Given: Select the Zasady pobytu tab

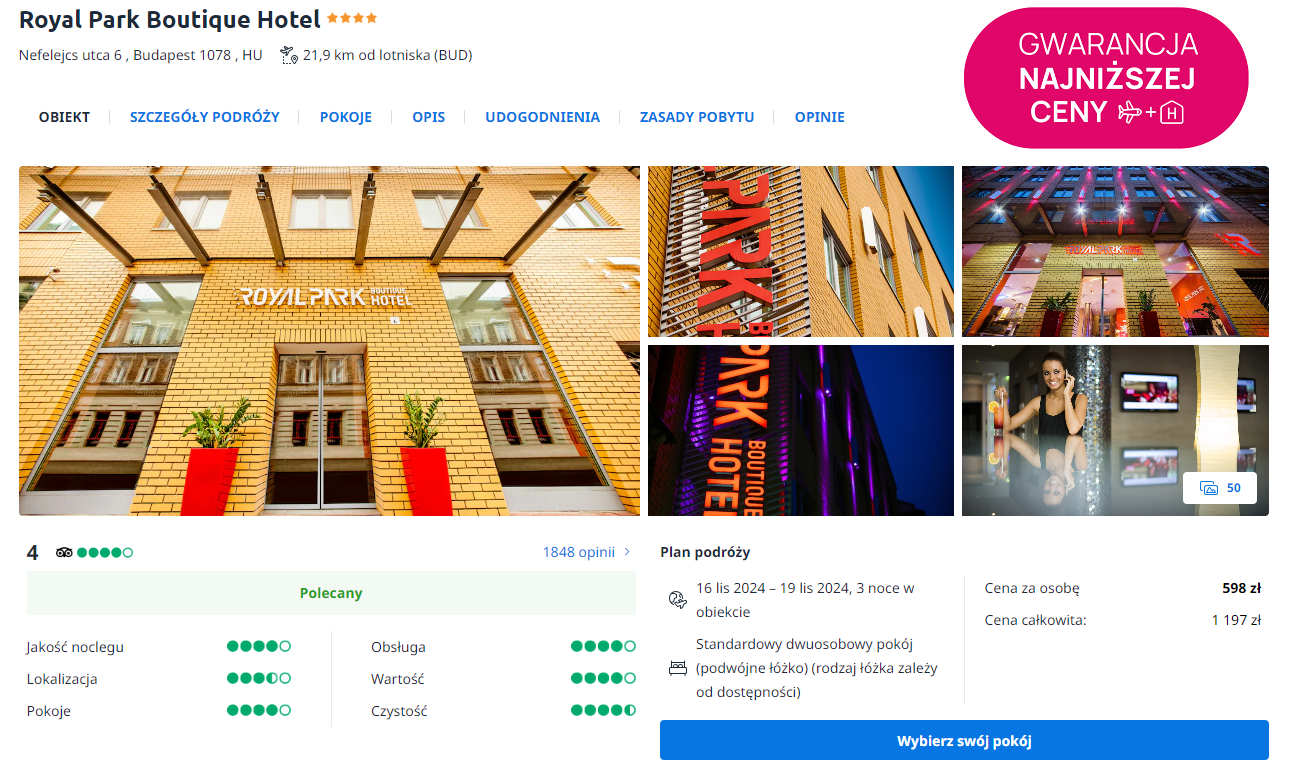Looking at the screenshot, I should pyautogui.click(x=696, y=117).
